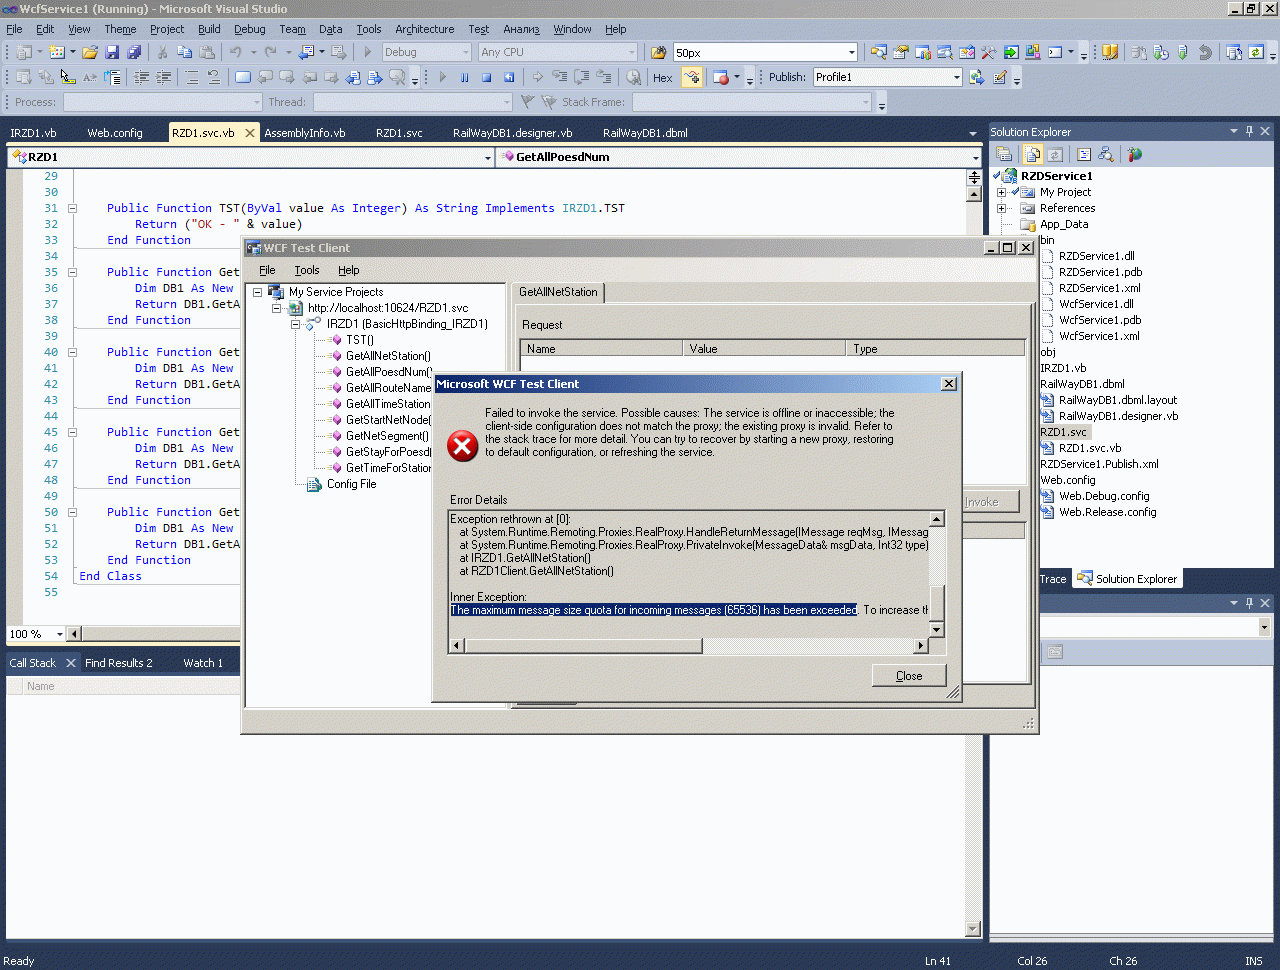The width and height of the screenshot is (1280, 970).
Task: Select RZDService1.dll in the bin folder
Action: 1096,256
